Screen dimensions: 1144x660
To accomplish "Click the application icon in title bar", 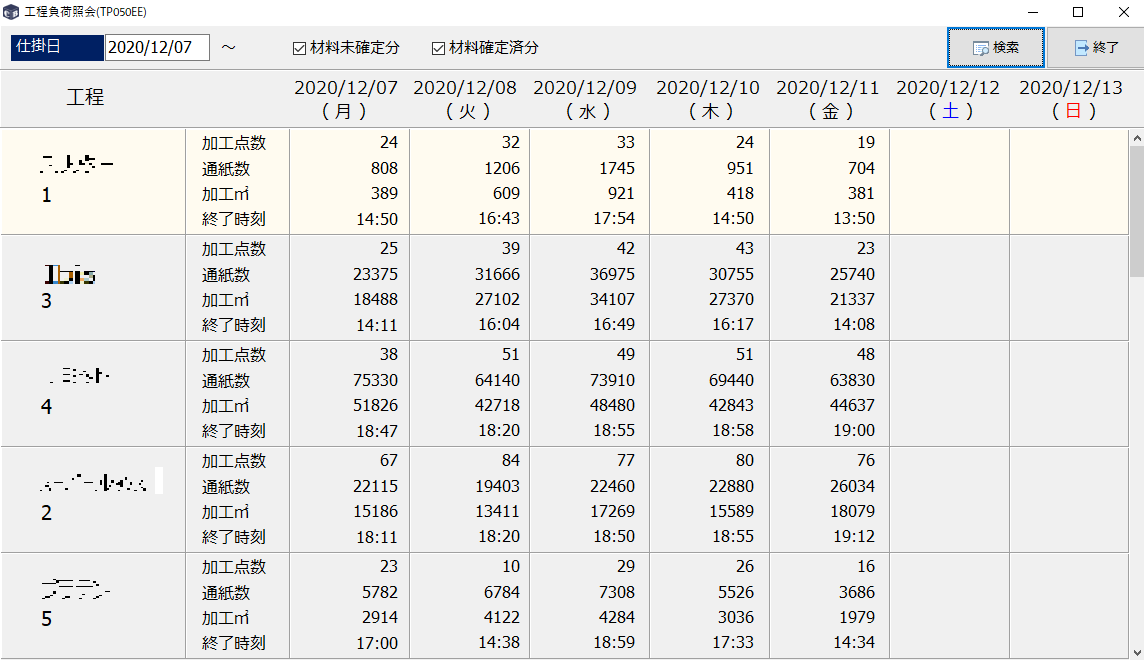I will point(11,12).
